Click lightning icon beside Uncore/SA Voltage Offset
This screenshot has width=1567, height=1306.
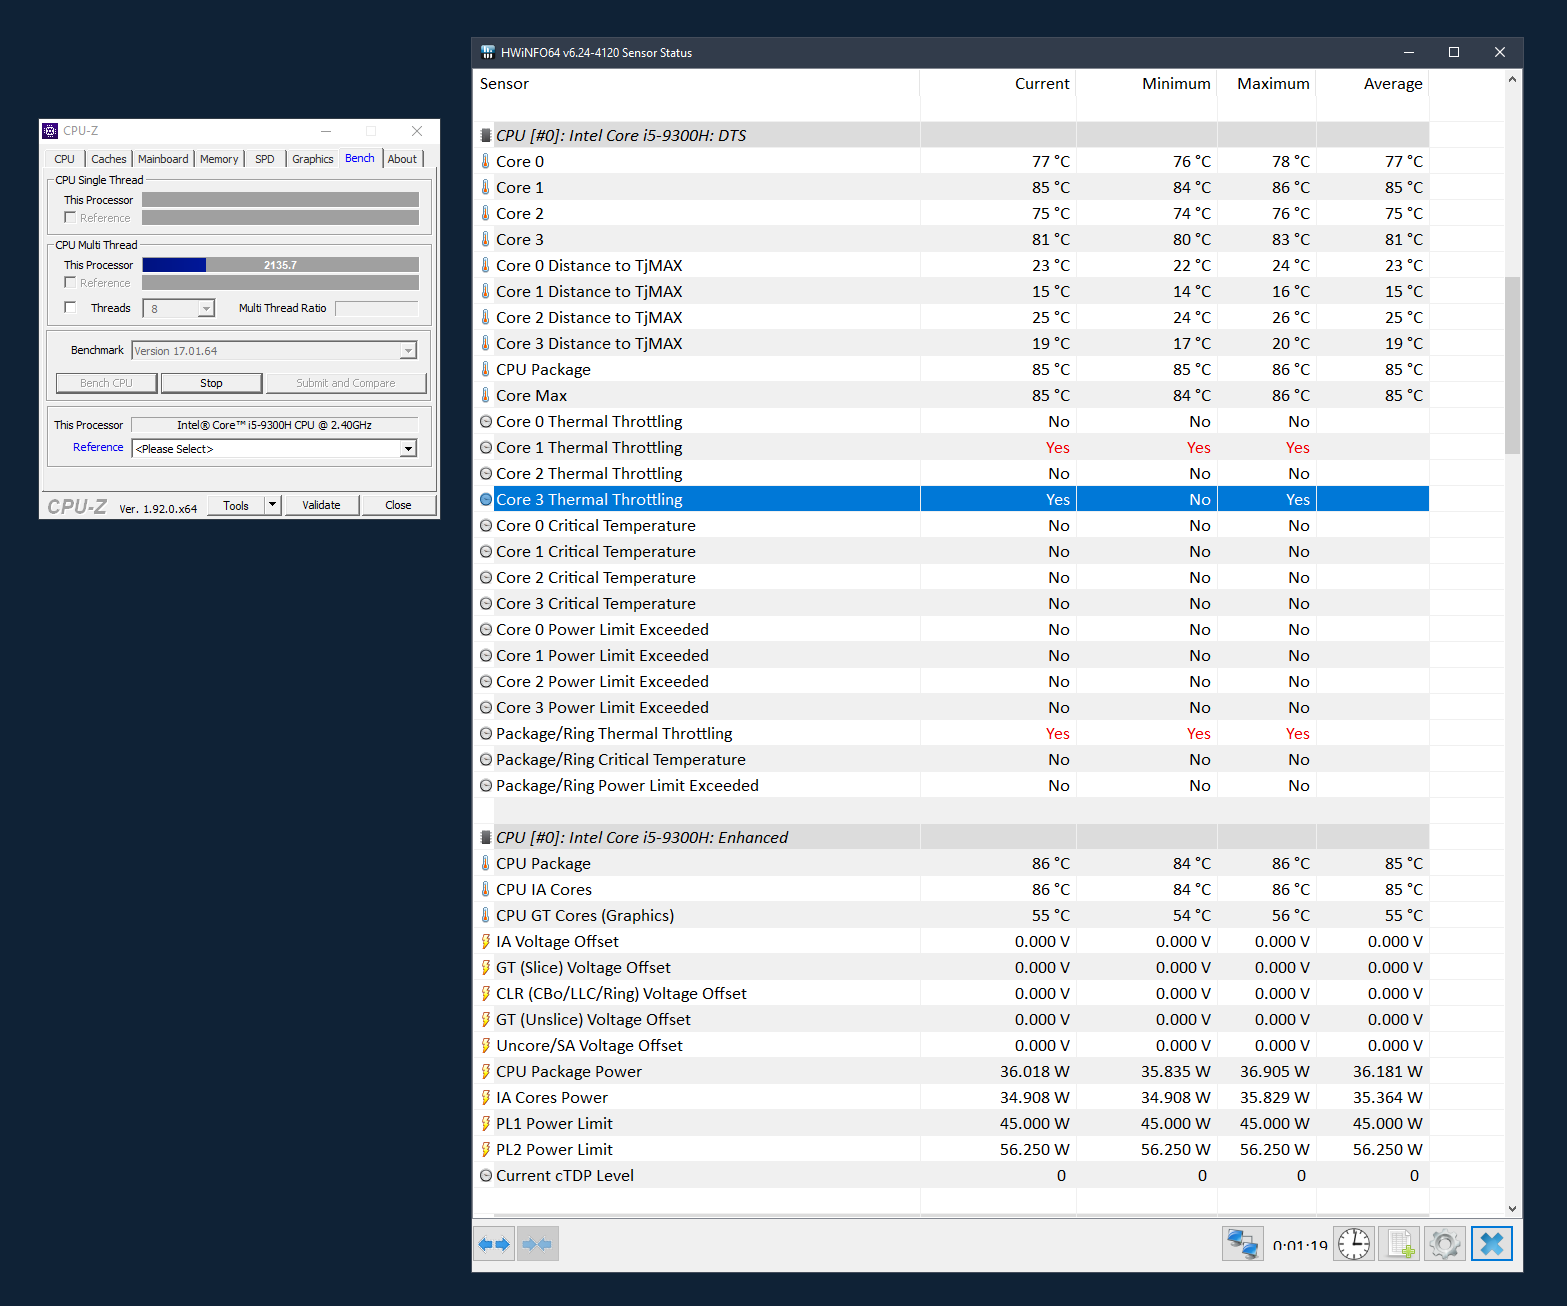486,1045
